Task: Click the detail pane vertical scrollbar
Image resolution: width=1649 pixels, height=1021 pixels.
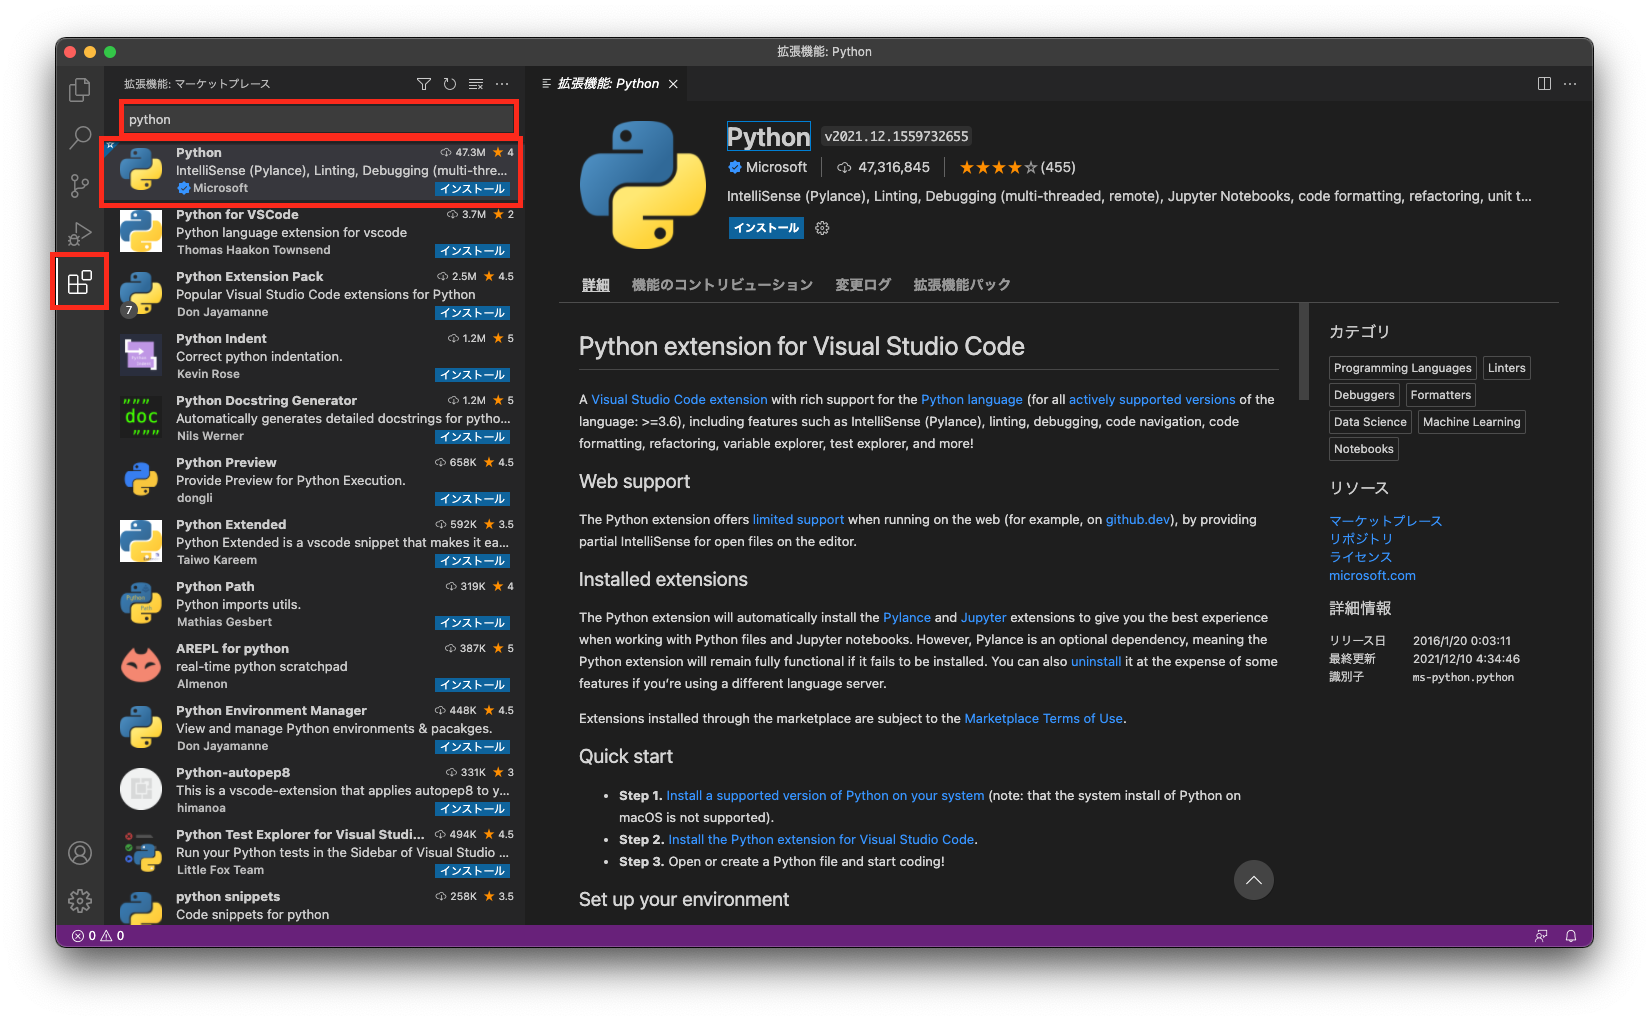Action: point(1303,352)
